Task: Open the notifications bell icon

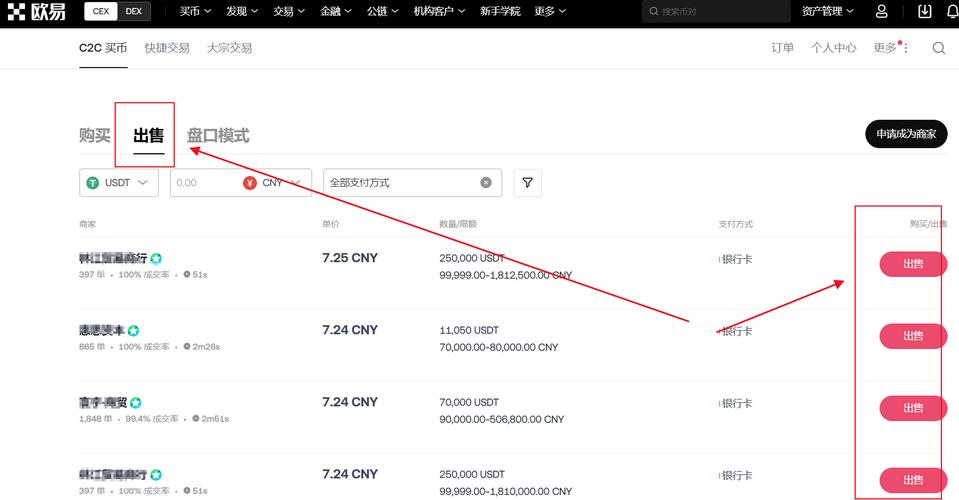Action: click(x=952, y=12)
